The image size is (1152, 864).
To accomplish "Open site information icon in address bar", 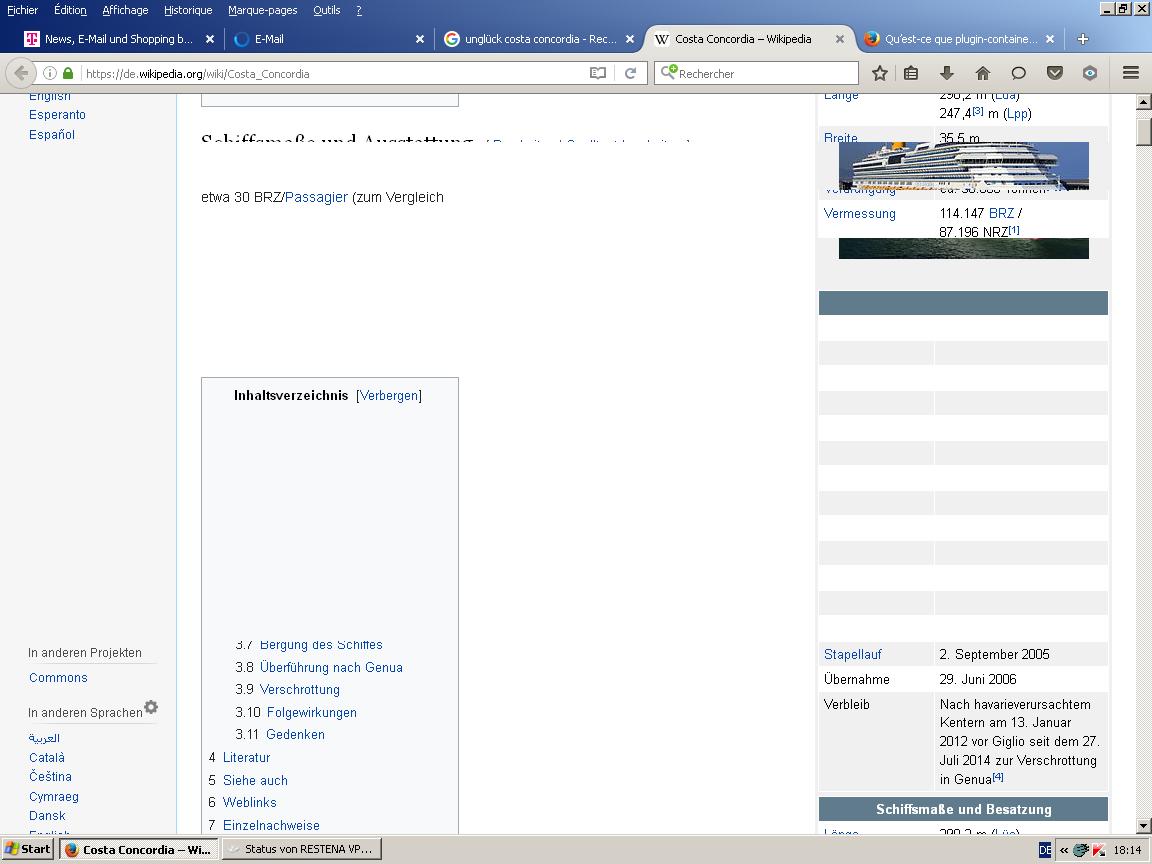I will tap(50, 73).
